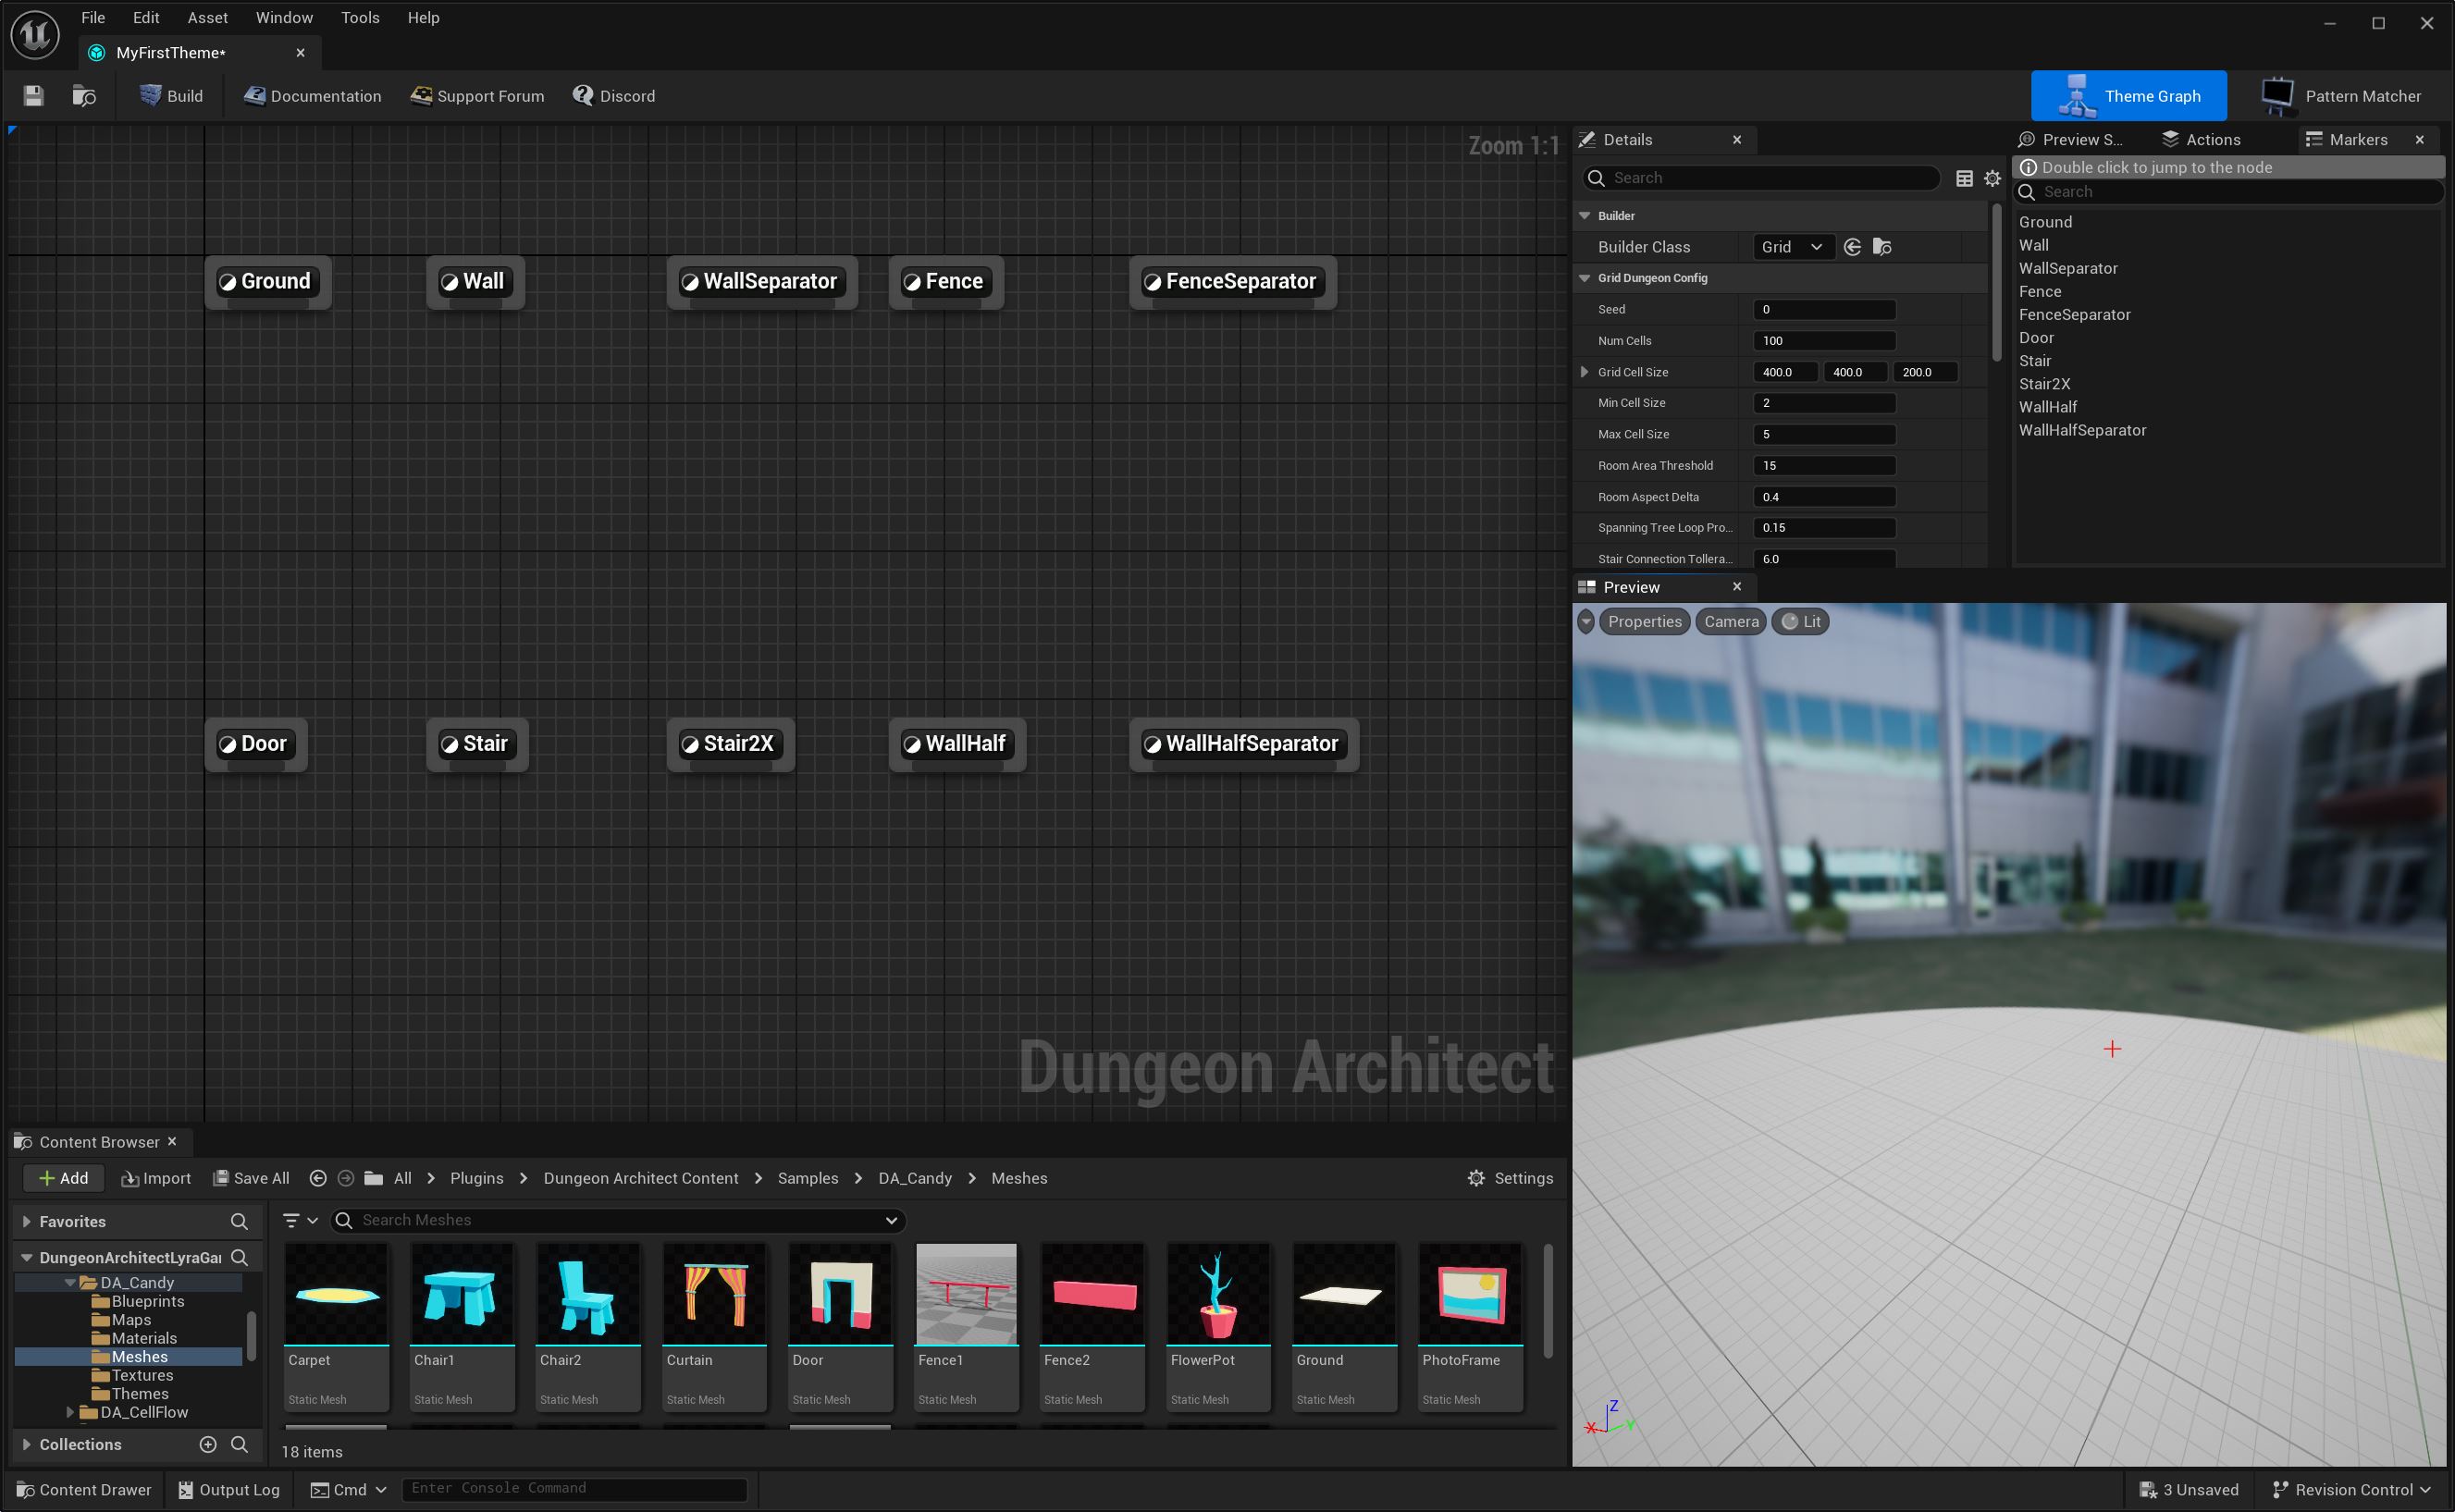
Task: Open the Edit menu
Action: [x=146, y=17]
